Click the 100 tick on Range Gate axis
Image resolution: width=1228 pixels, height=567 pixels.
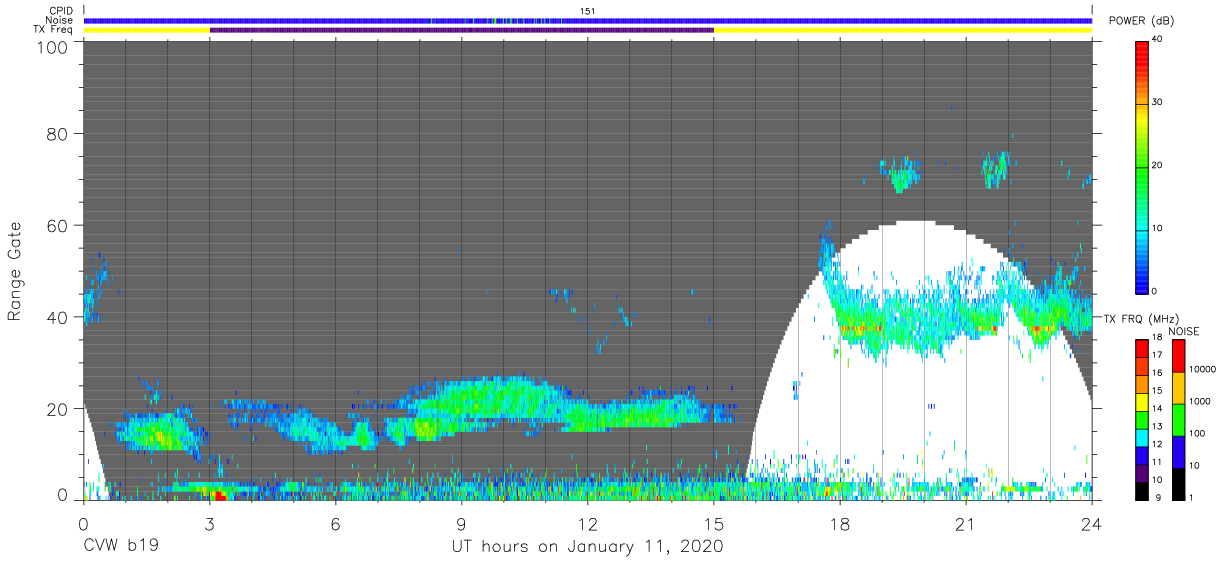[54, 47]
